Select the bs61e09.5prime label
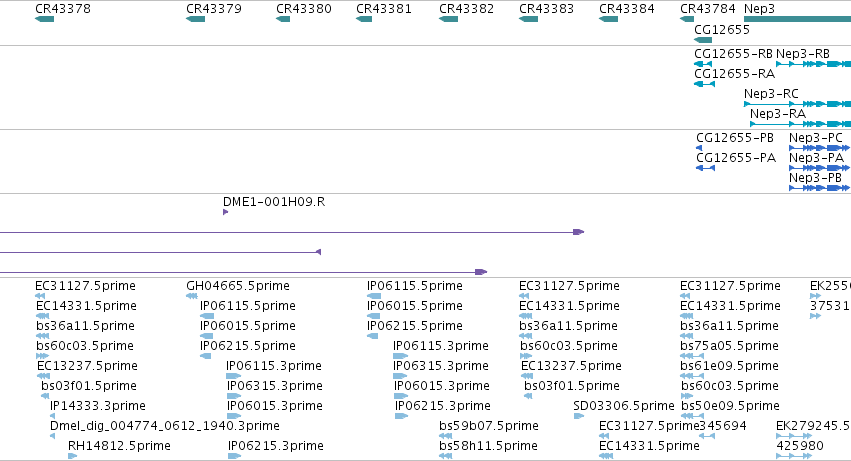This screenshot has height=461, width=851. (x=729, y=366)
